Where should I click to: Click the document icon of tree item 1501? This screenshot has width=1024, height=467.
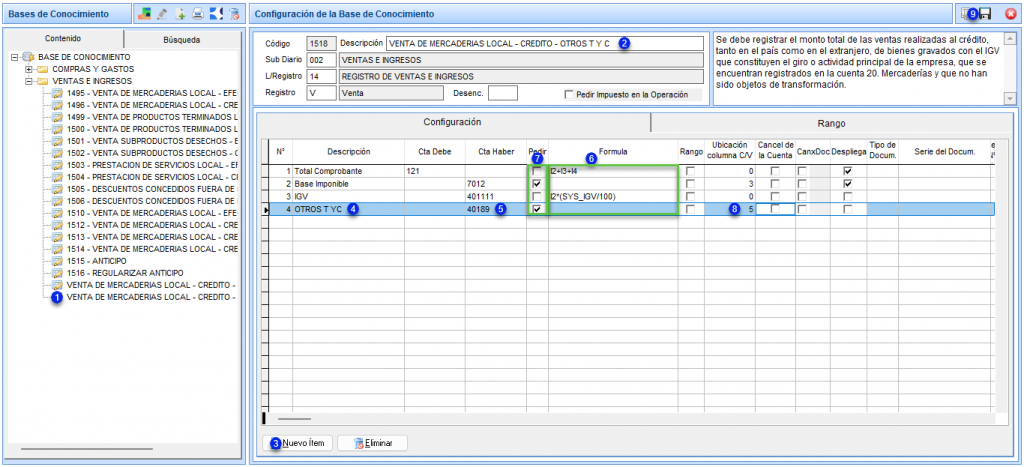[57, 141]
